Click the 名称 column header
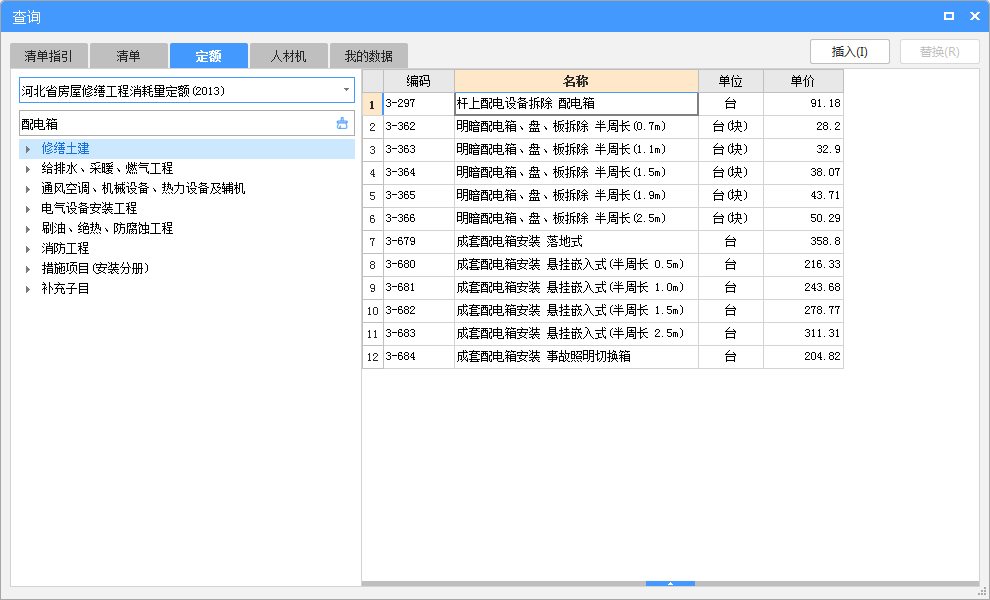The height and width of the screenshot is (600, 990). pos(576,81)
